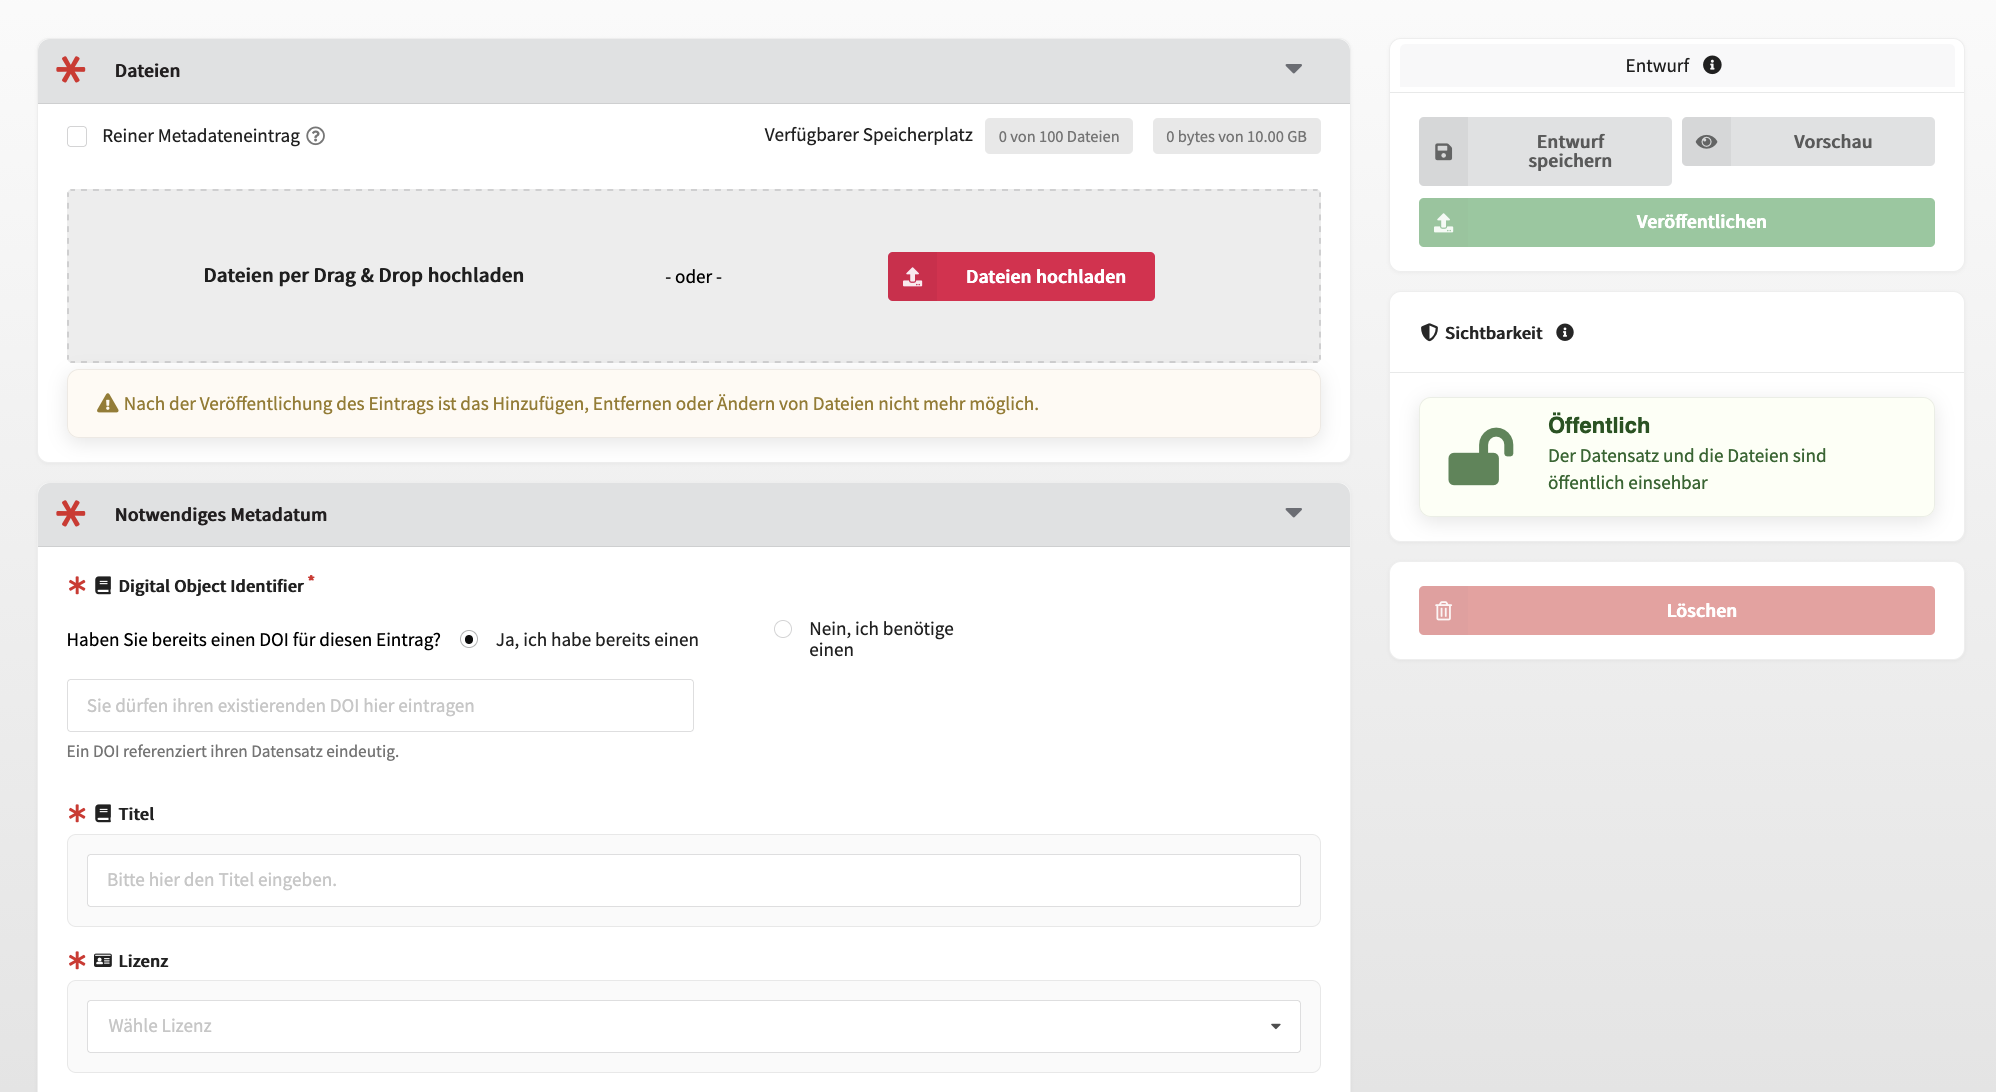Click the info icon next to Sichtbarkeit
The image size is (1996, 1092).
1565,333
